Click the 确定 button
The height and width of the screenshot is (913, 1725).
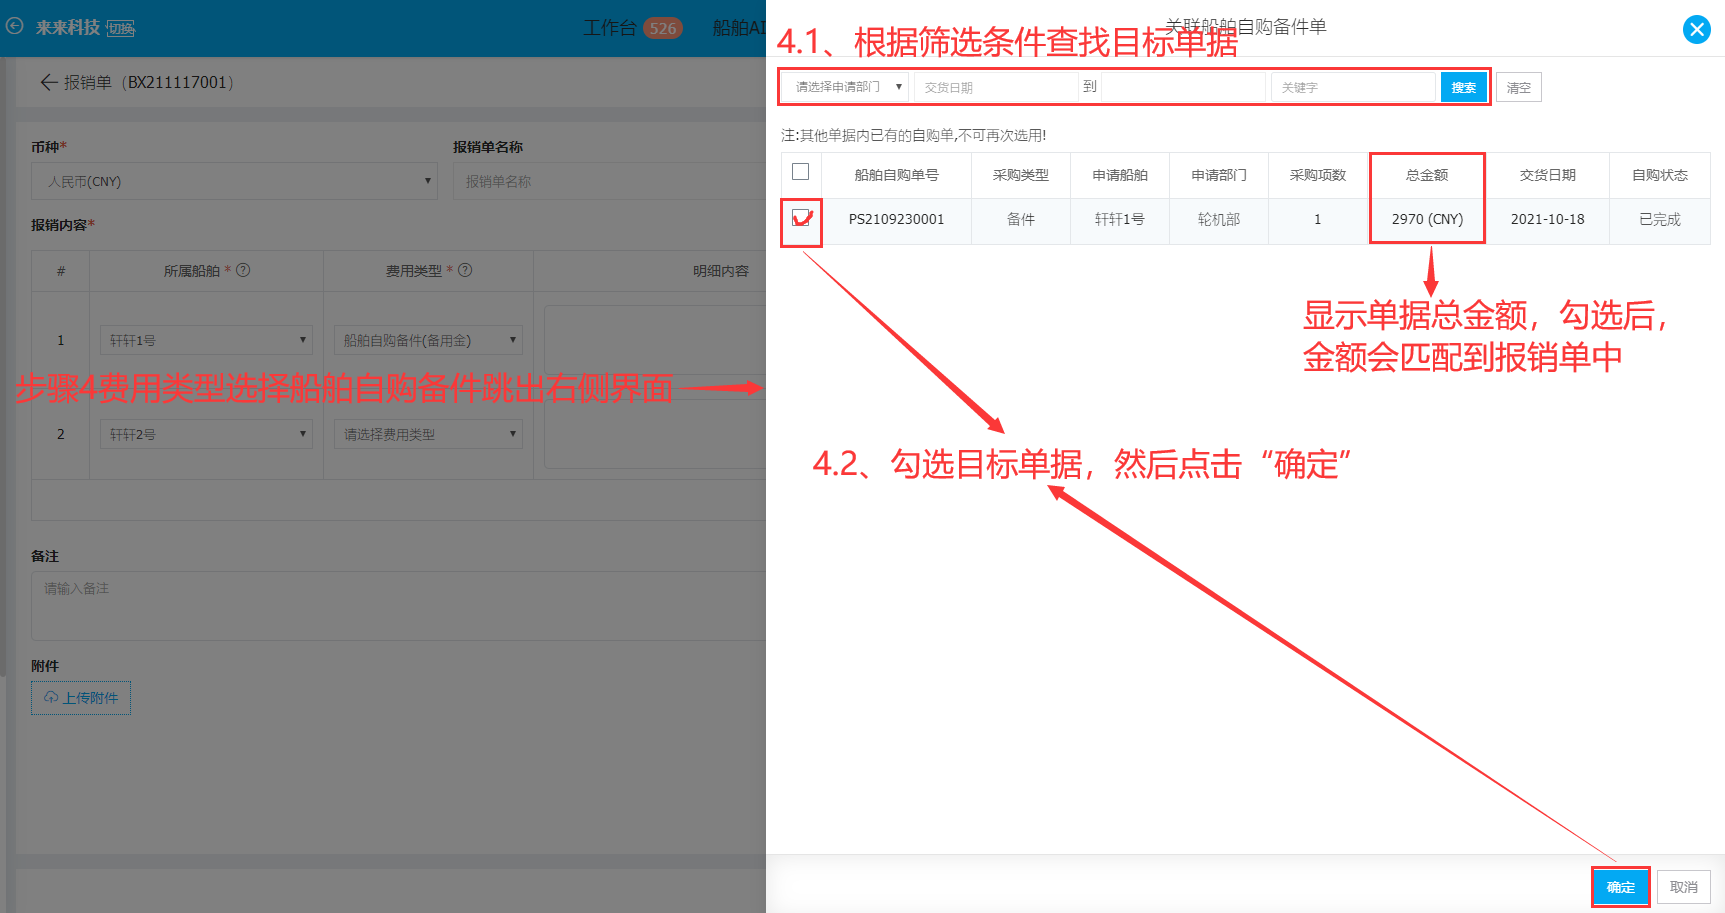1620,887
